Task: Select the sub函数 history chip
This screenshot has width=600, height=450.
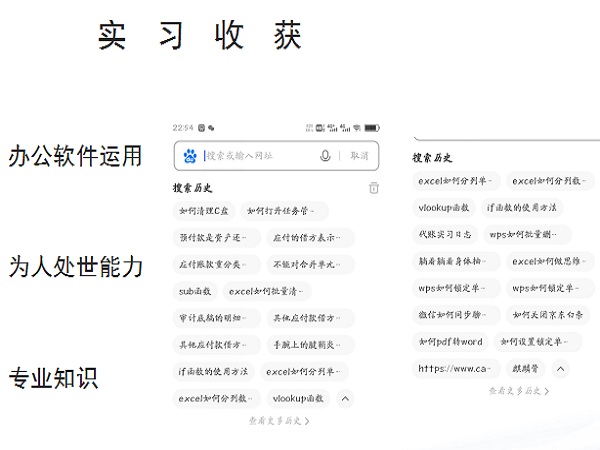Action: (195, 291)
